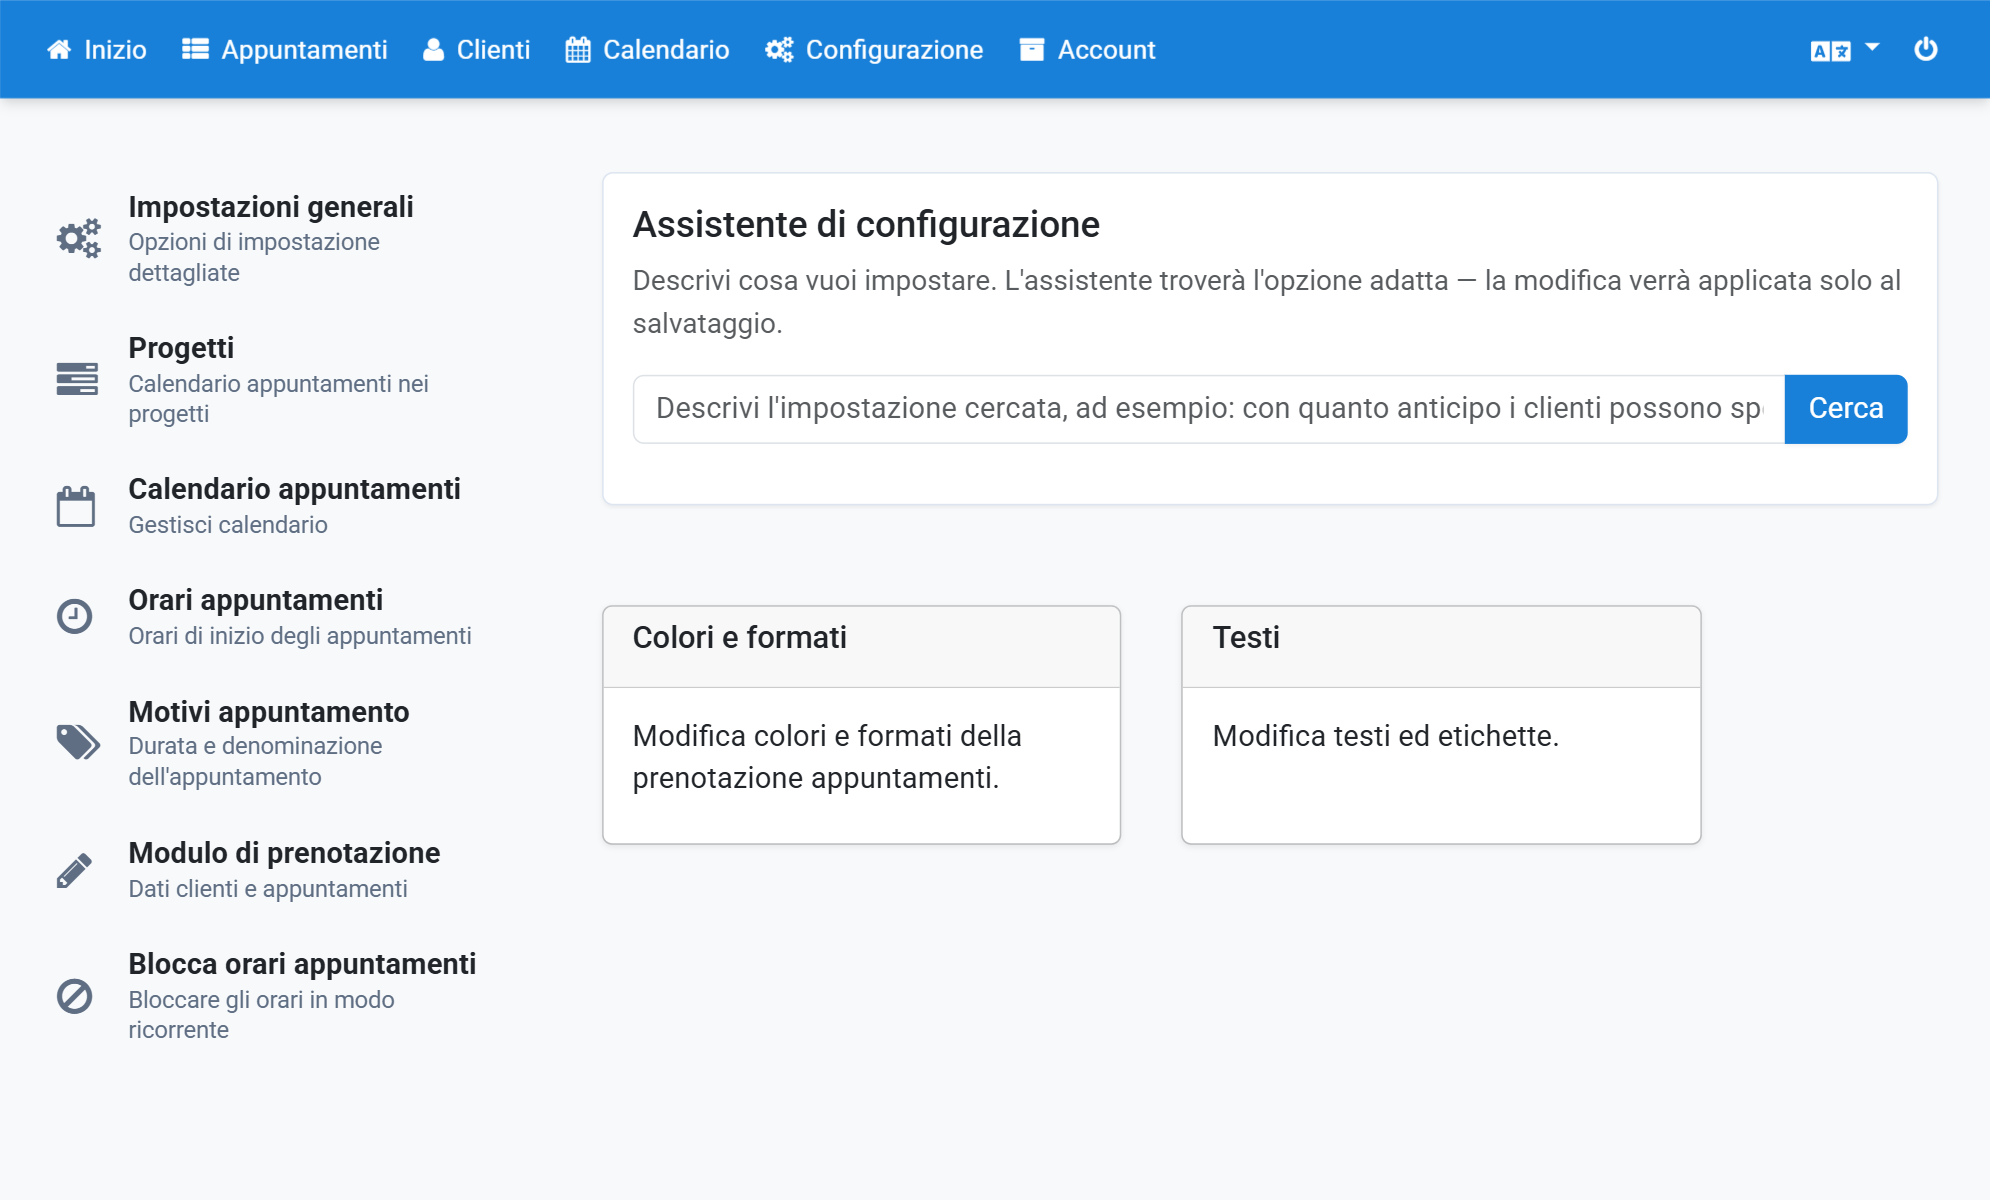The width and height of the screenshot is (1990, 1200).
Task: Open Calendario in top navigation
Action: tap(647, 49)
